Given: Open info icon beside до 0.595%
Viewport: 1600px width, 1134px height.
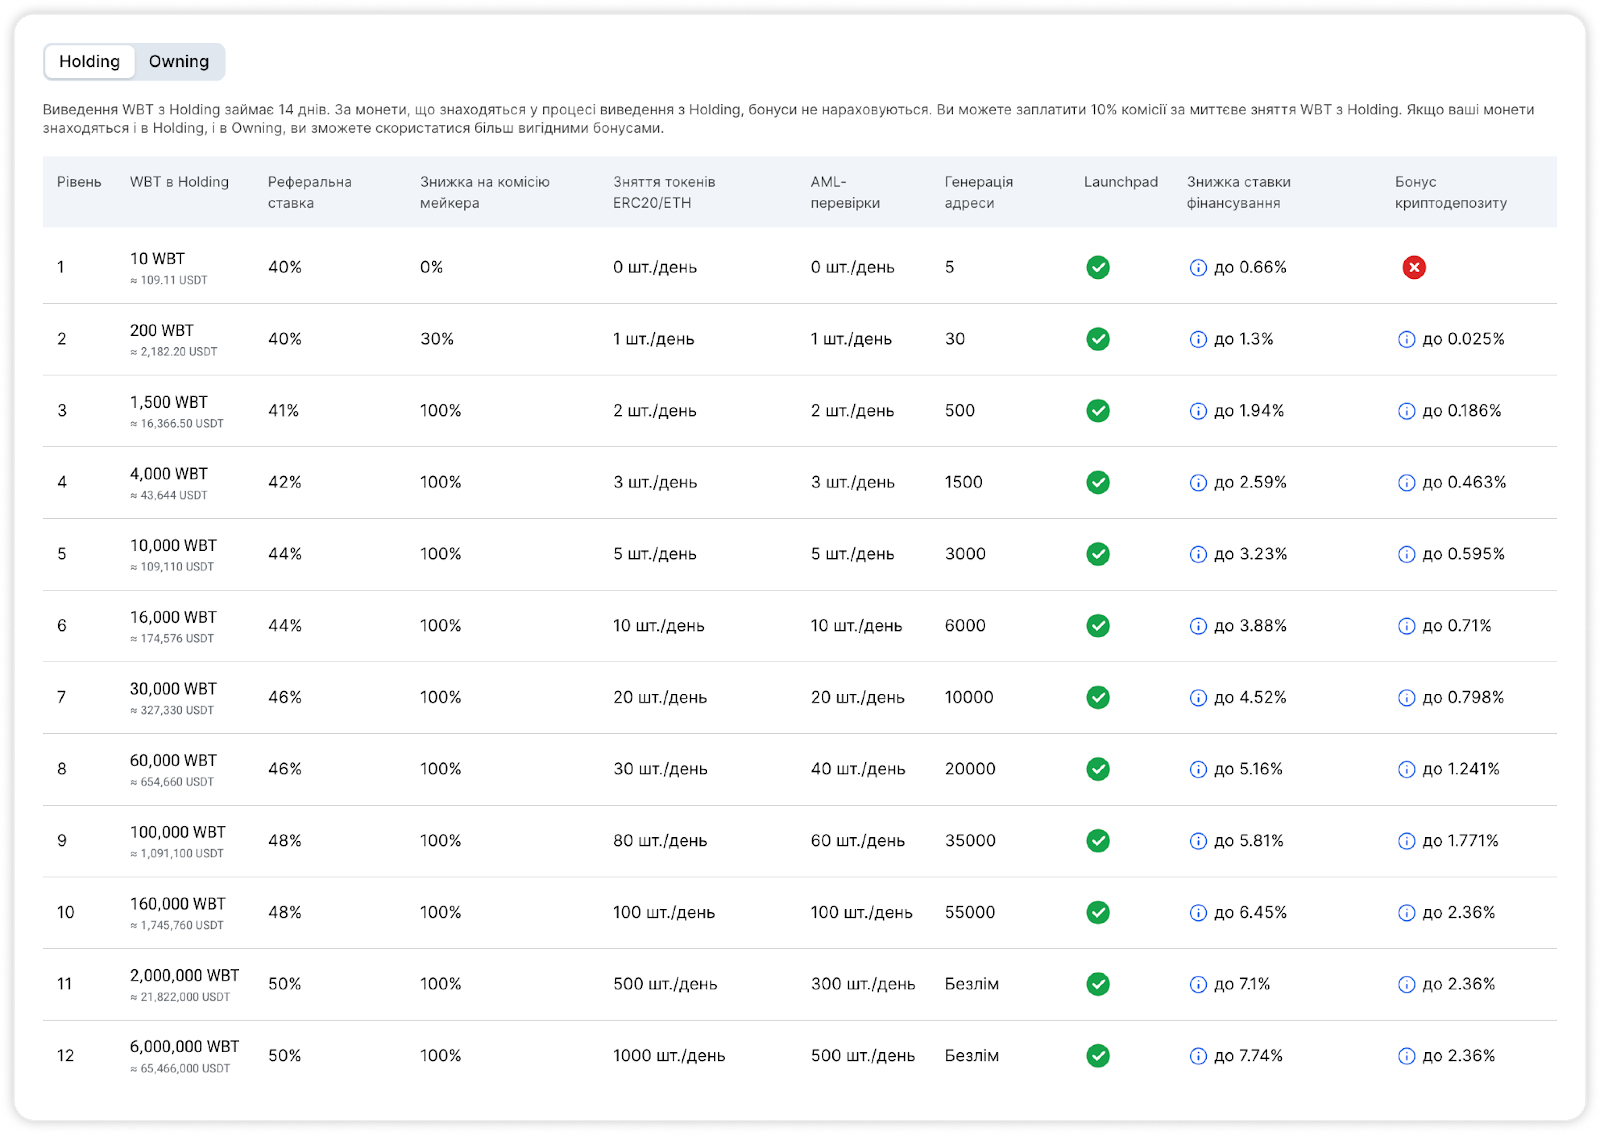Looking at the screenshot, I should coord(1406,554).
